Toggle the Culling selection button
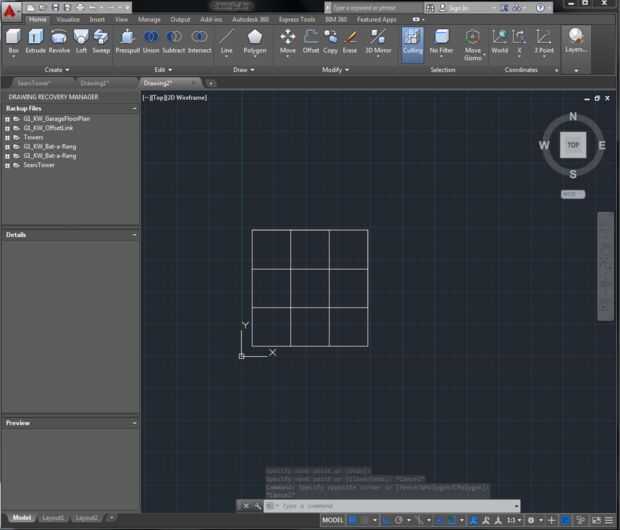620x530 pixels. pyautogui.click(x=413, y=41)
